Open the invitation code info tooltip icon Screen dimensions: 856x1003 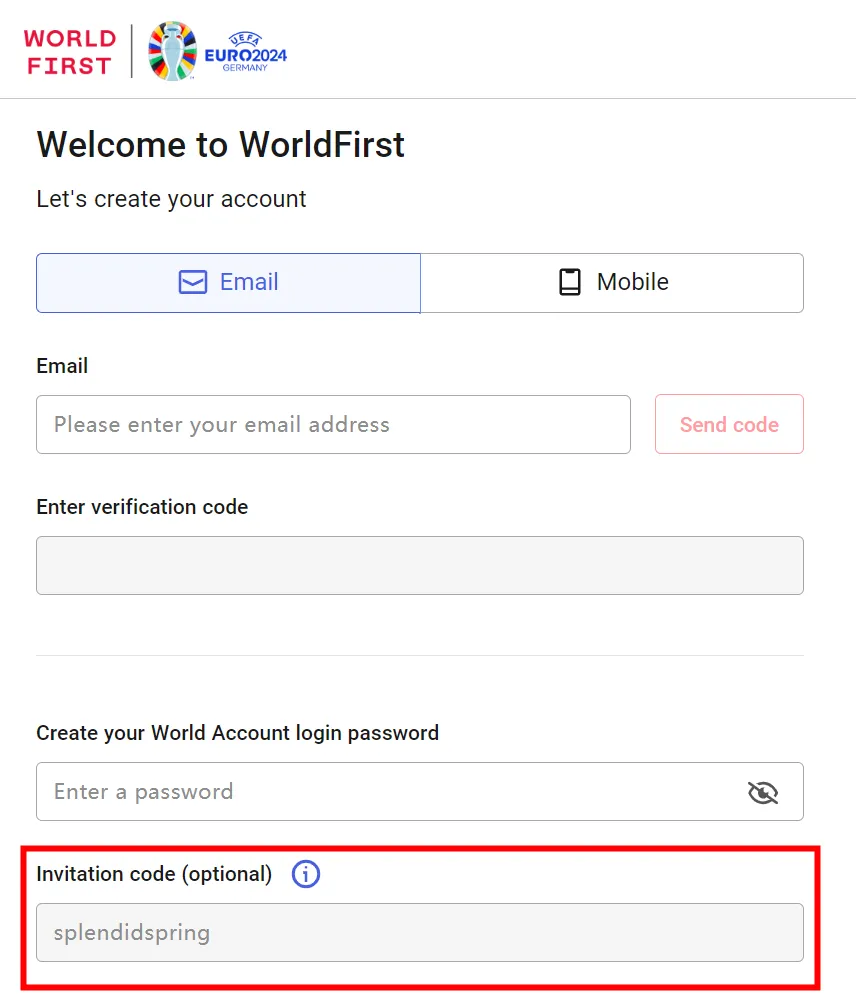point(306,874)
